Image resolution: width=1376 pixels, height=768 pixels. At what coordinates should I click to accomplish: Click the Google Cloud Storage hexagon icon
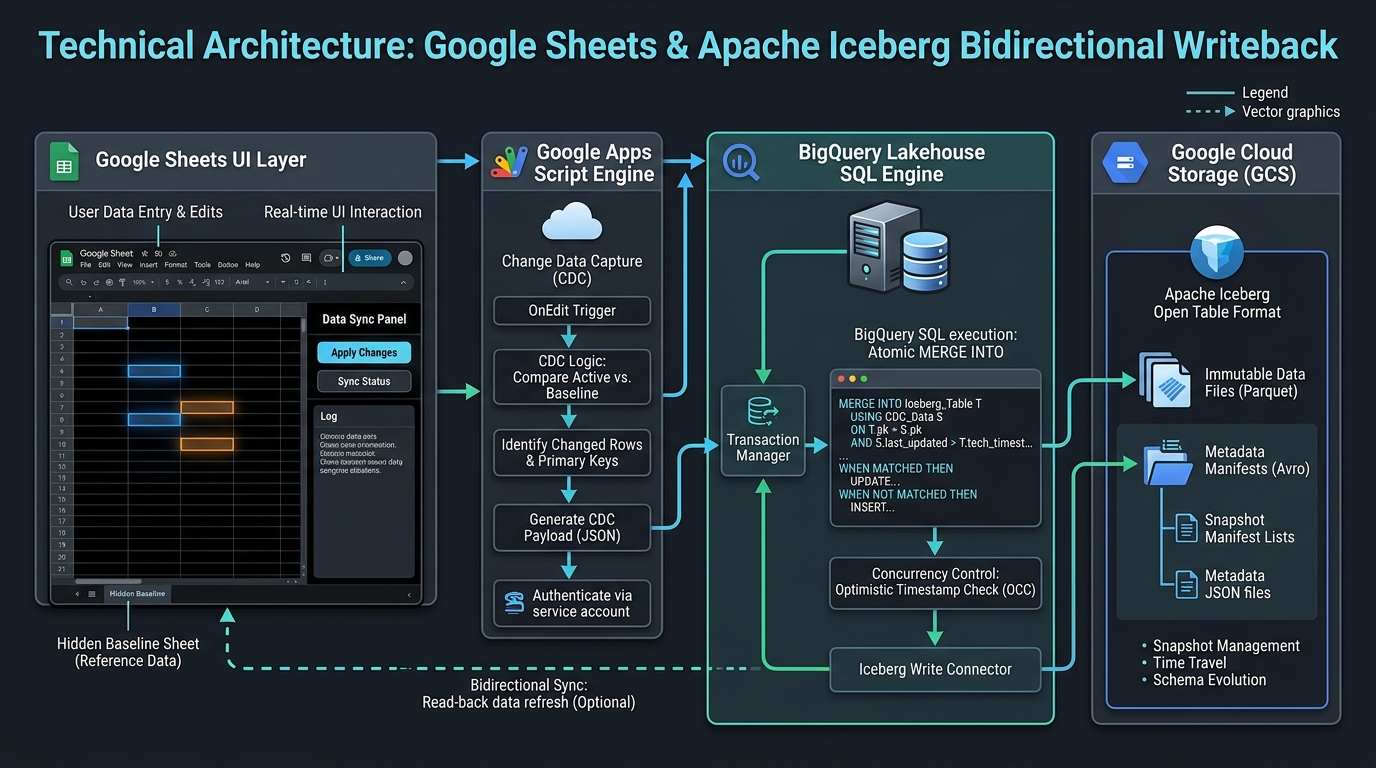click(x=1125, y=163)
